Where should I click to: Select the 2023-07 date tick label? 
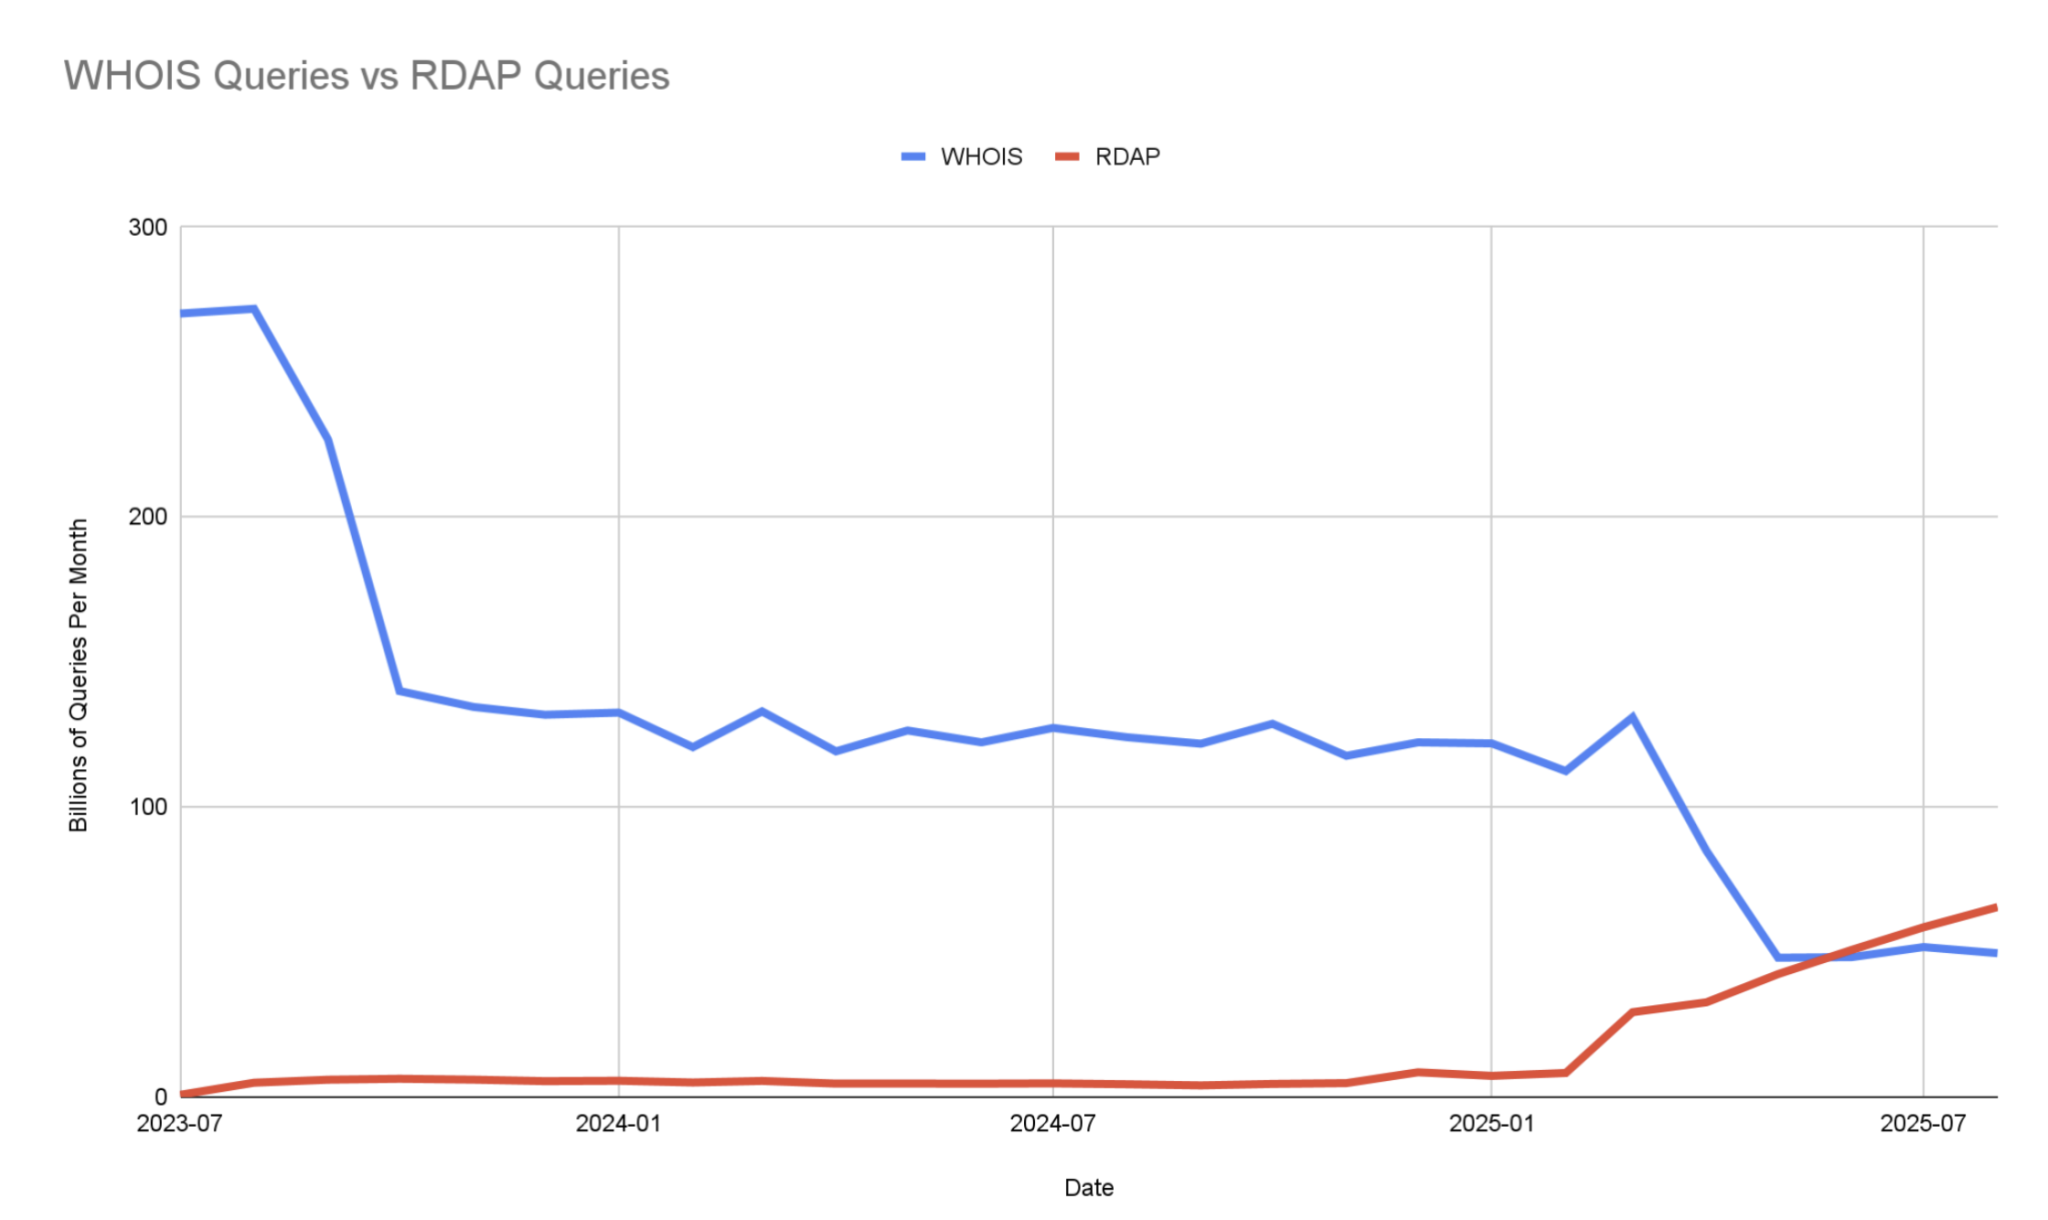coord(178,1124)
